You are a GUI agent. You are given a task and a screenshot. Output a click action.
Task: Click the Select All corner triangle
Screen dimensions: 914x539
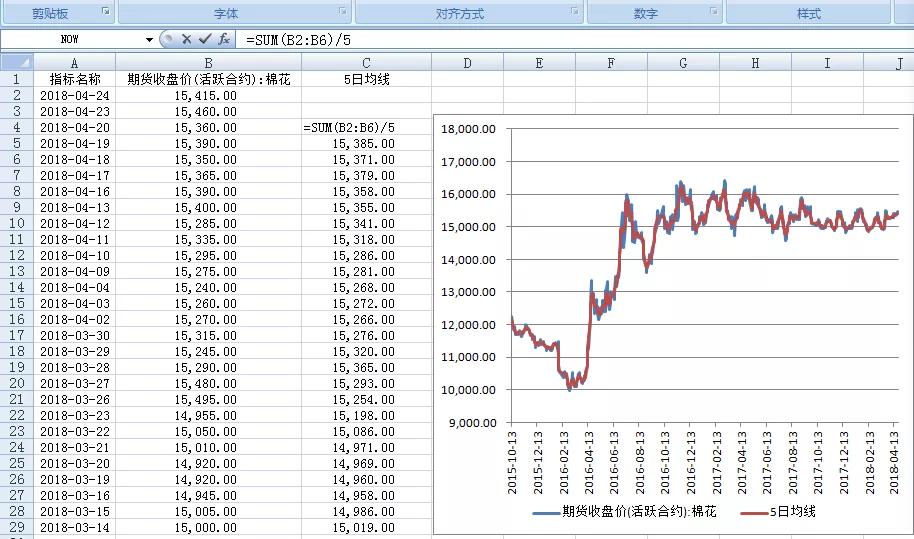coord(17,62)
